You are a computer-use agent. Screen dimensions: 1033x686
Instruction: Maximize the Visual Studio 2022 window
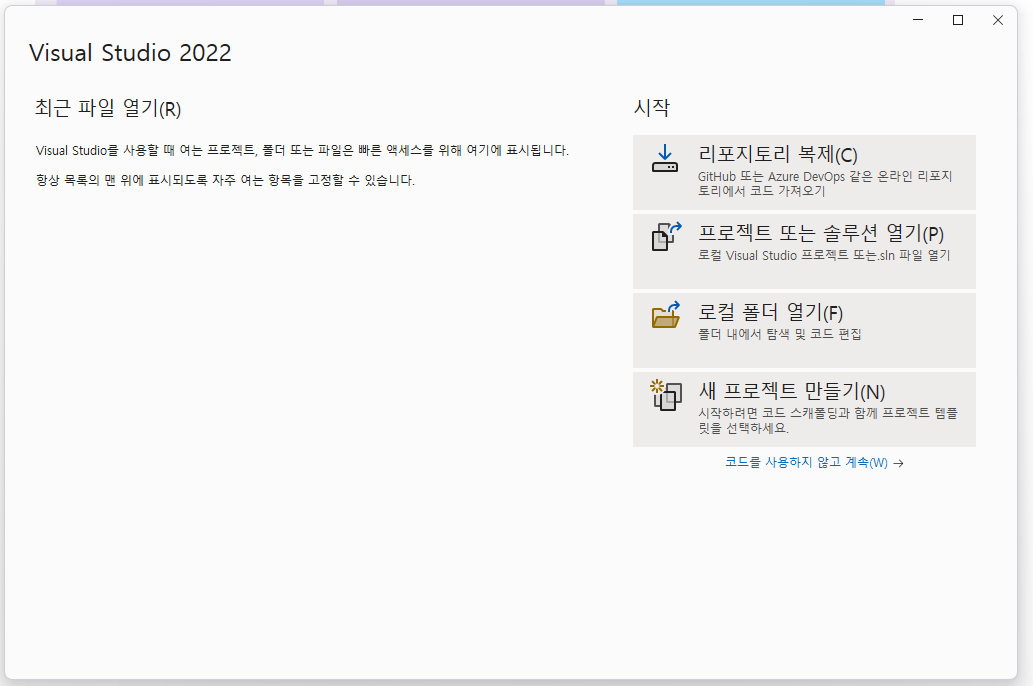(x=958, y=20)
